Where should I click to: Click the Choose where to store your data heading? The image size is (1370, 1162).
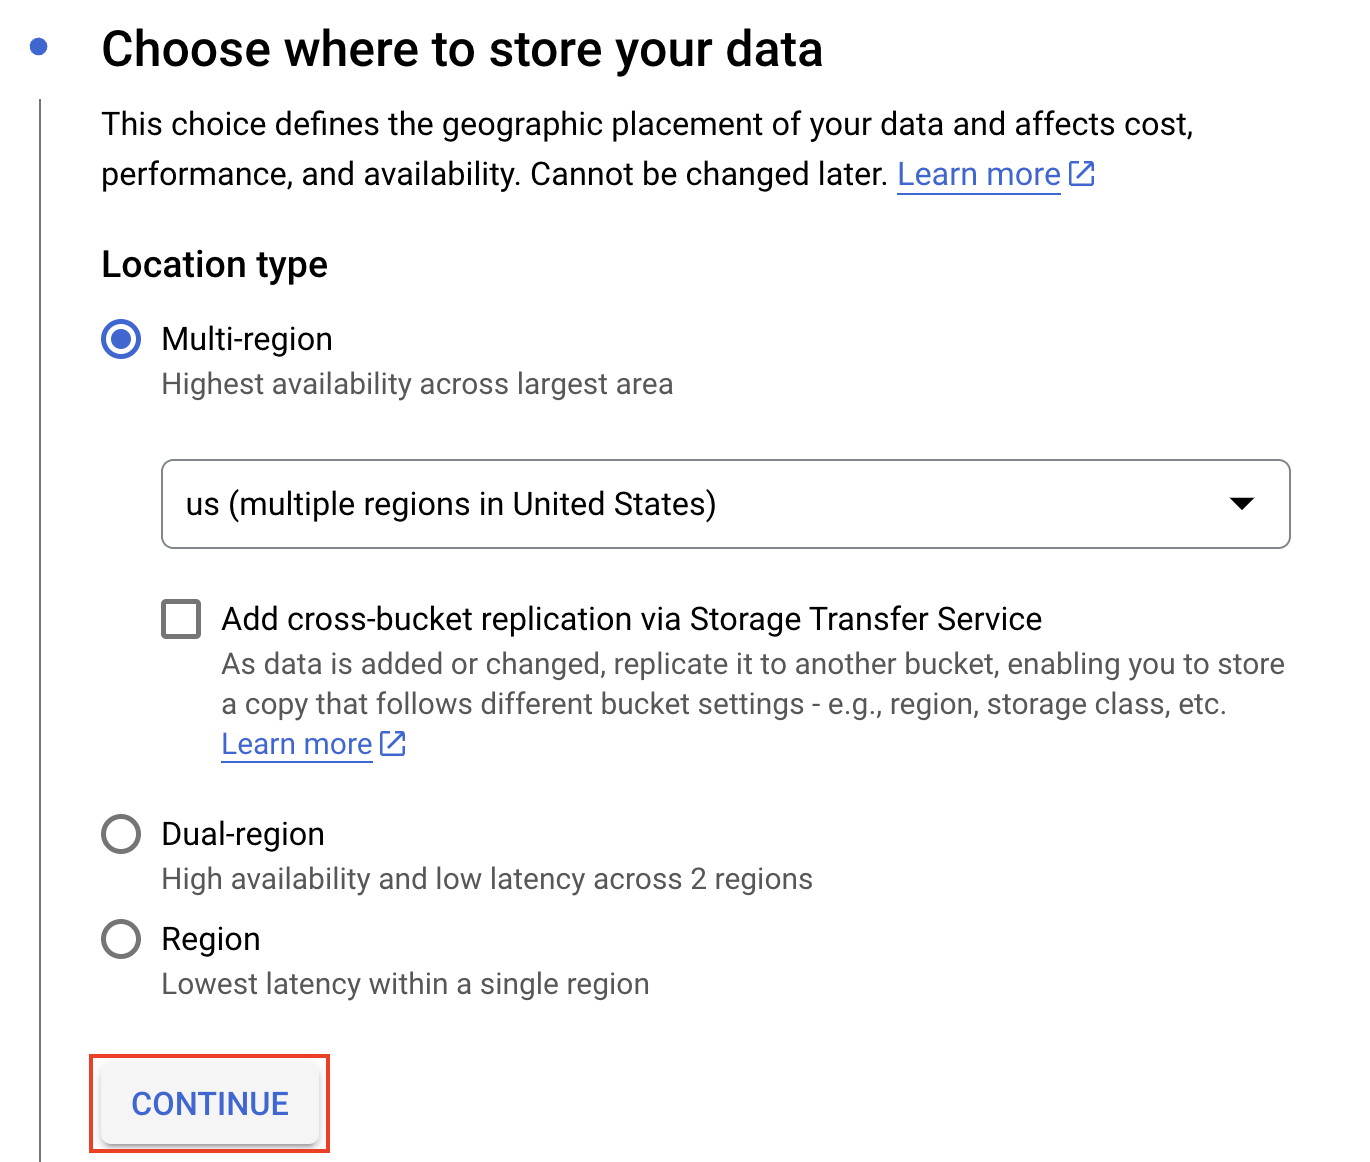[x=463, y=48]
